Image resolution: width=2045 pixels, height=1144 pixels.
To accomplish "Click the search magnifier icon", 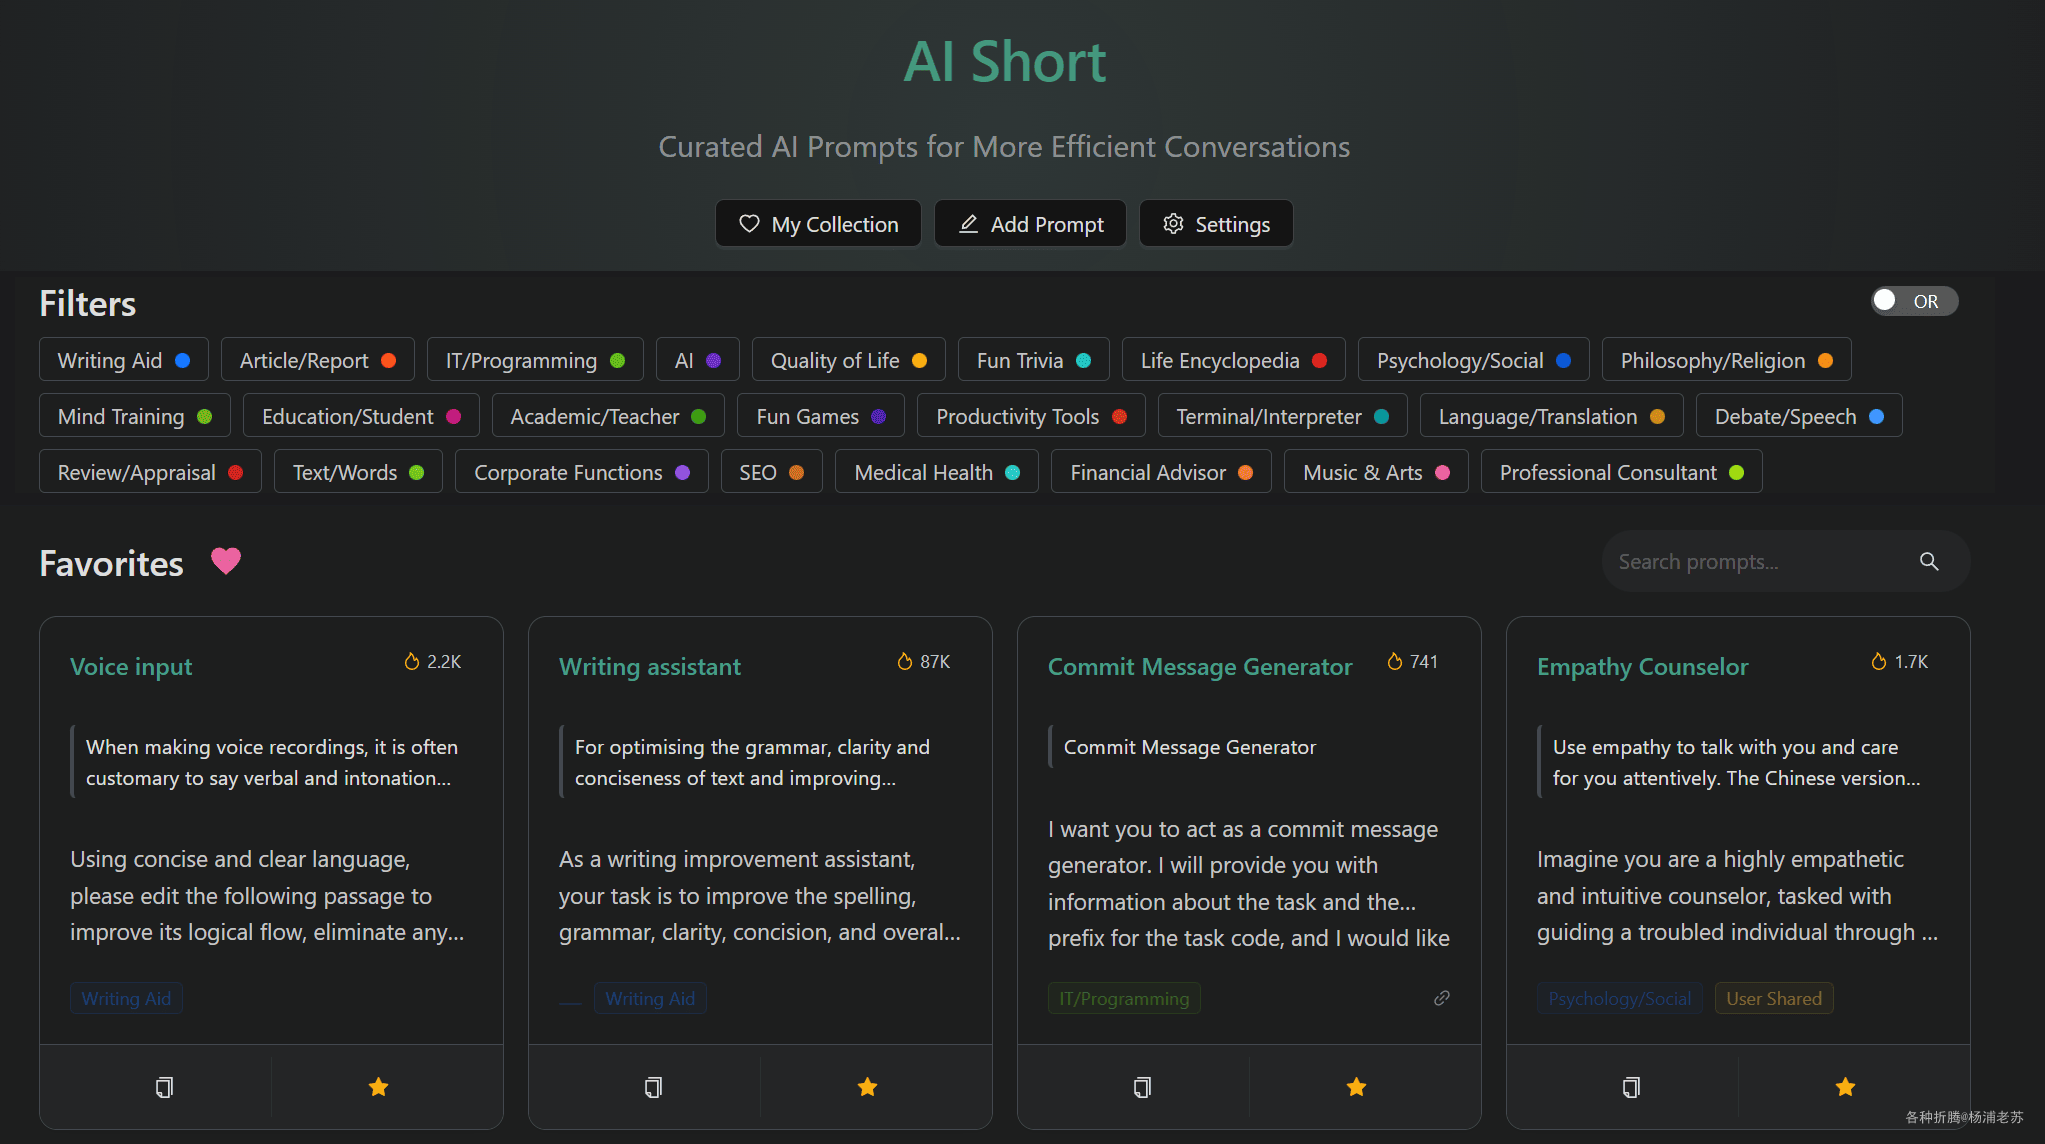I will pyautogui.click(x=1929, y=562).
